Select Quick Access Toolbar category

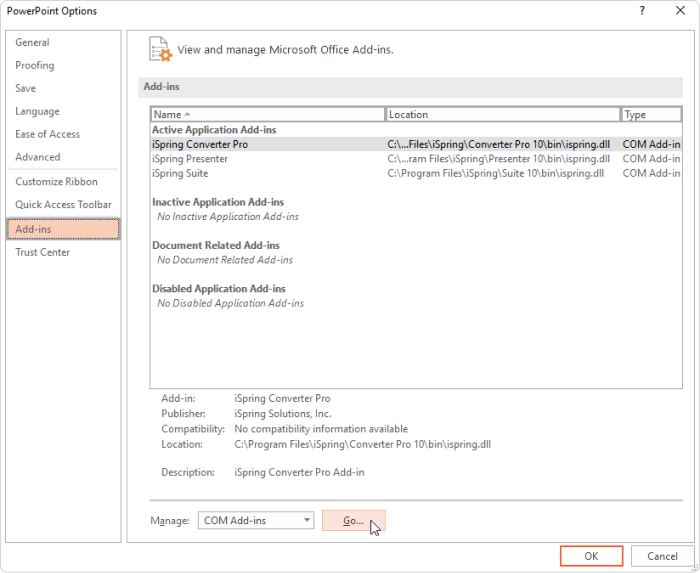(63, 204)
